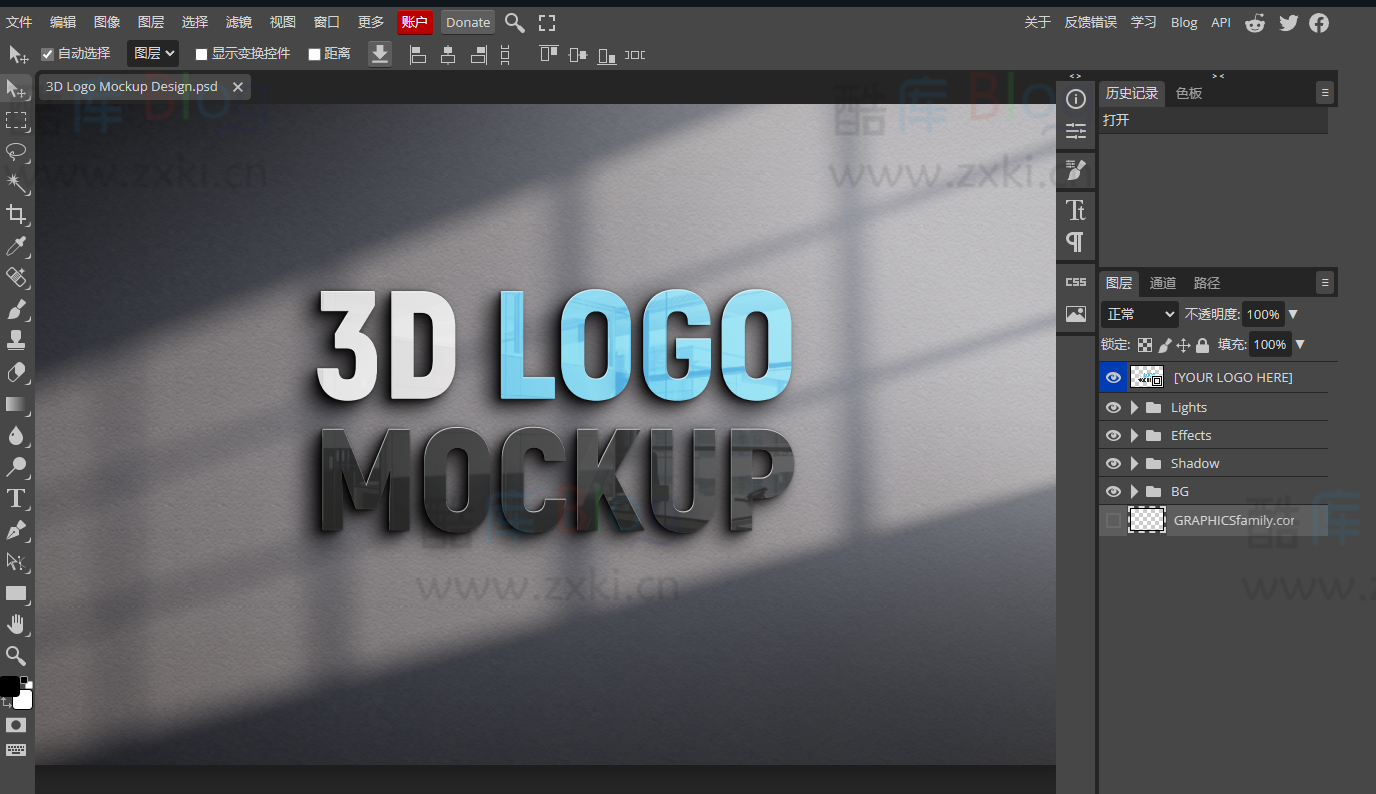Click the Donate button
The height and width of the screenshot is (794, 1376).
pos(467,21)
